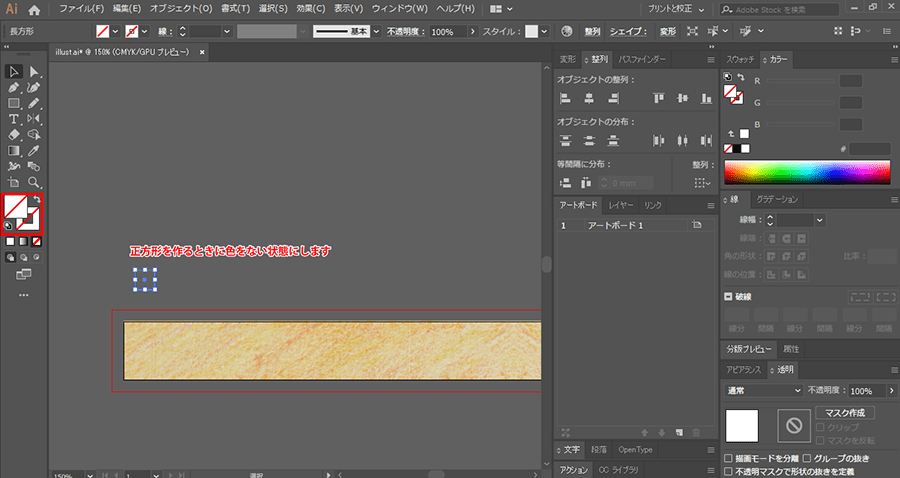The width and height of the screenshot is (900, 478).
Task: Click horizontal align right icon
Action: 613,99
